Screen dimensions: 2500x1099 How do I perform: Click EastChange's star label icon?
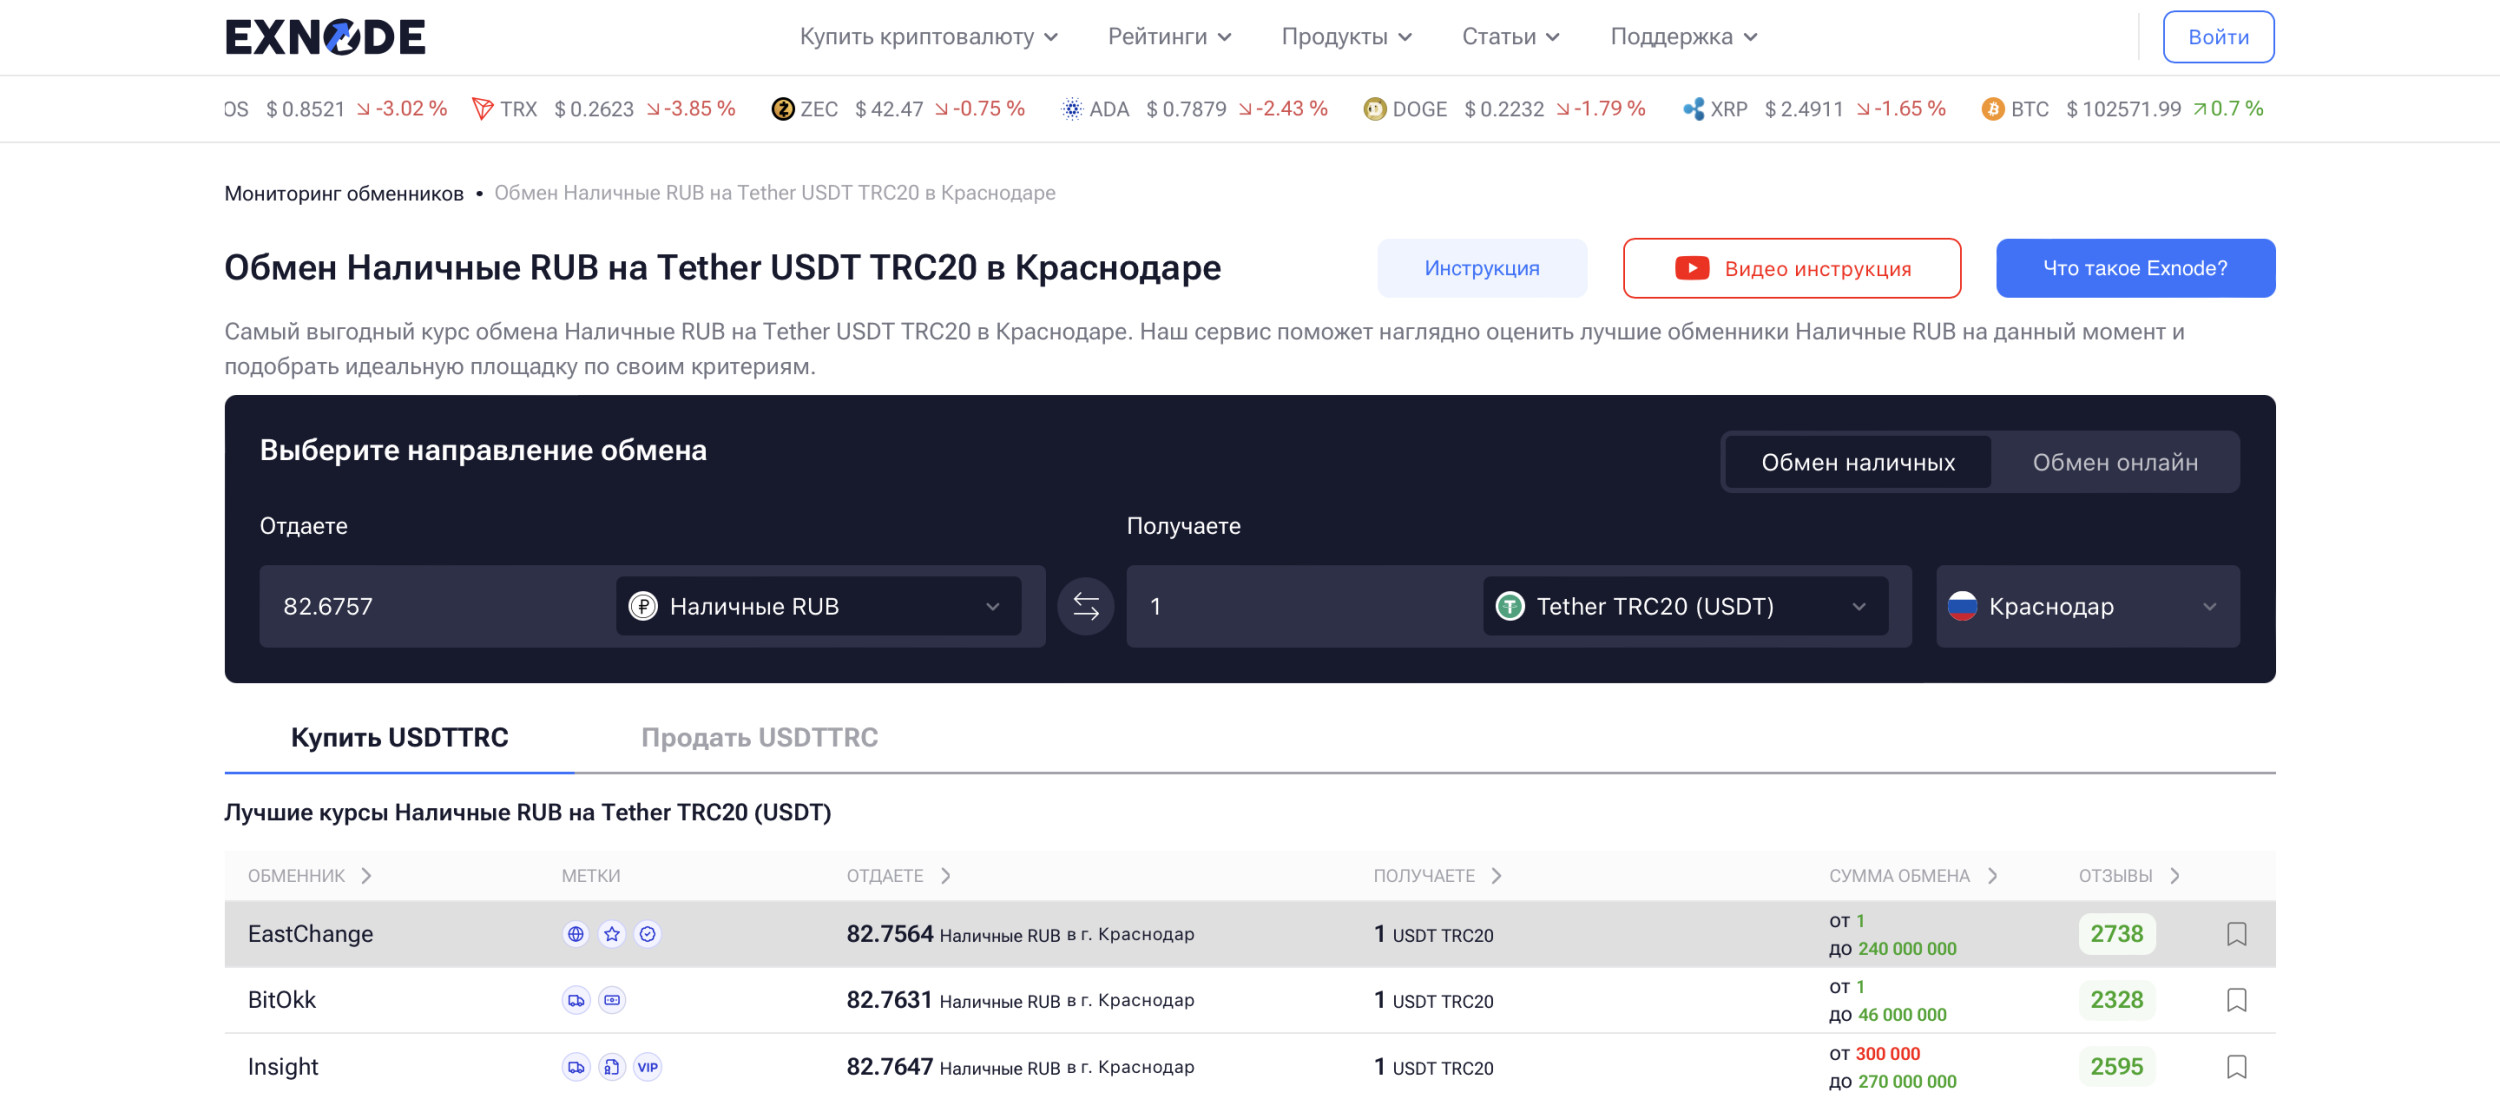click(x=612, y=934)
